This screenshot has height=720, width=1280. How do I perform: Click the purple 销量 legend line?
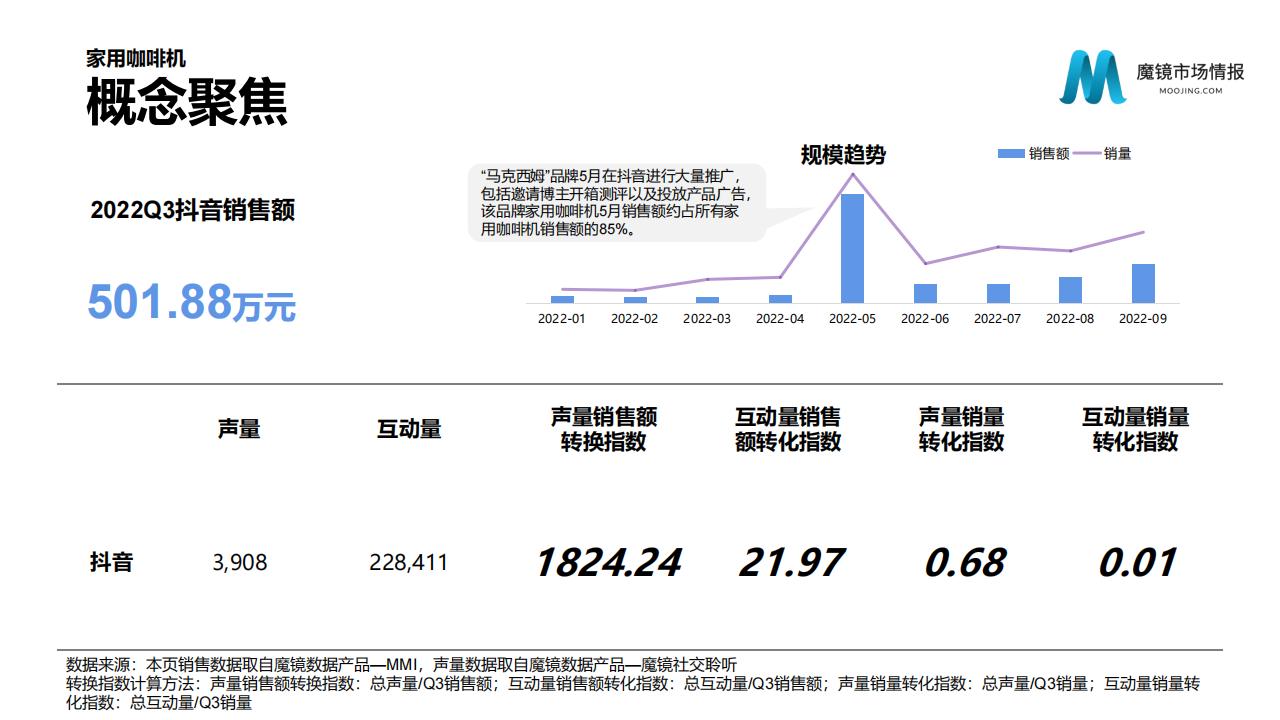tap(1086, 153)
